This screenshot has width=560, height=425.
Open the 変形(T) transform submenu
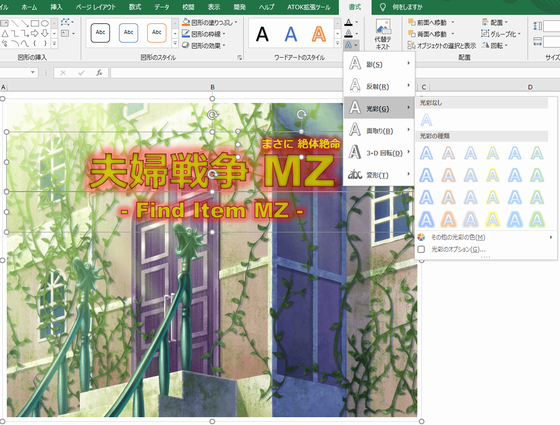pyautogui.click(x=379, y=175)
